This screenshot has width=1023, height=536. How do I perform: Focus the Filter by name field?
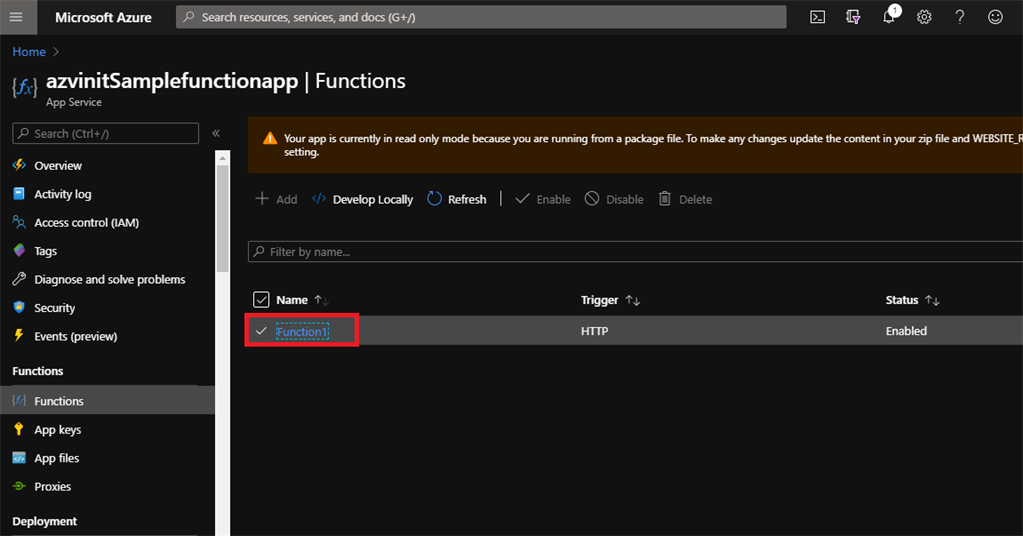point(635,252)
